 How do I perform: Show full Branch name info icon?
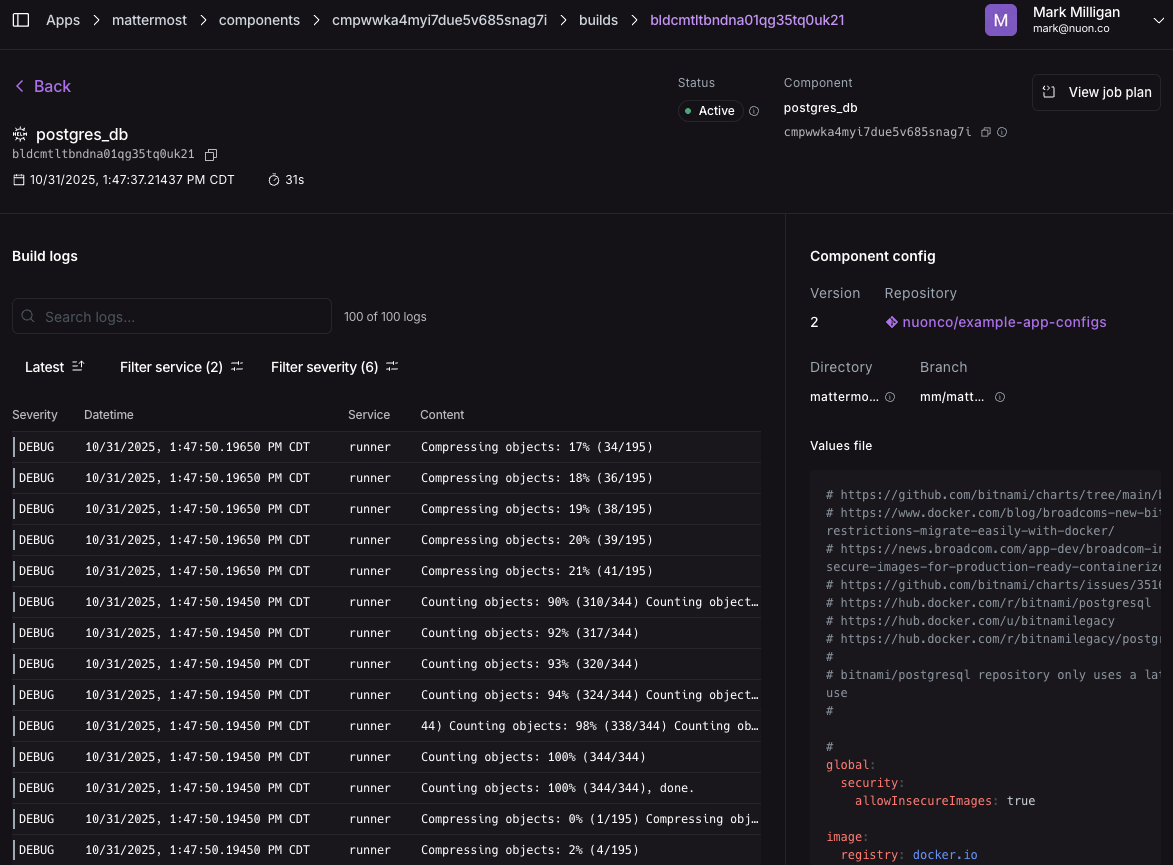click(1000, 397)
